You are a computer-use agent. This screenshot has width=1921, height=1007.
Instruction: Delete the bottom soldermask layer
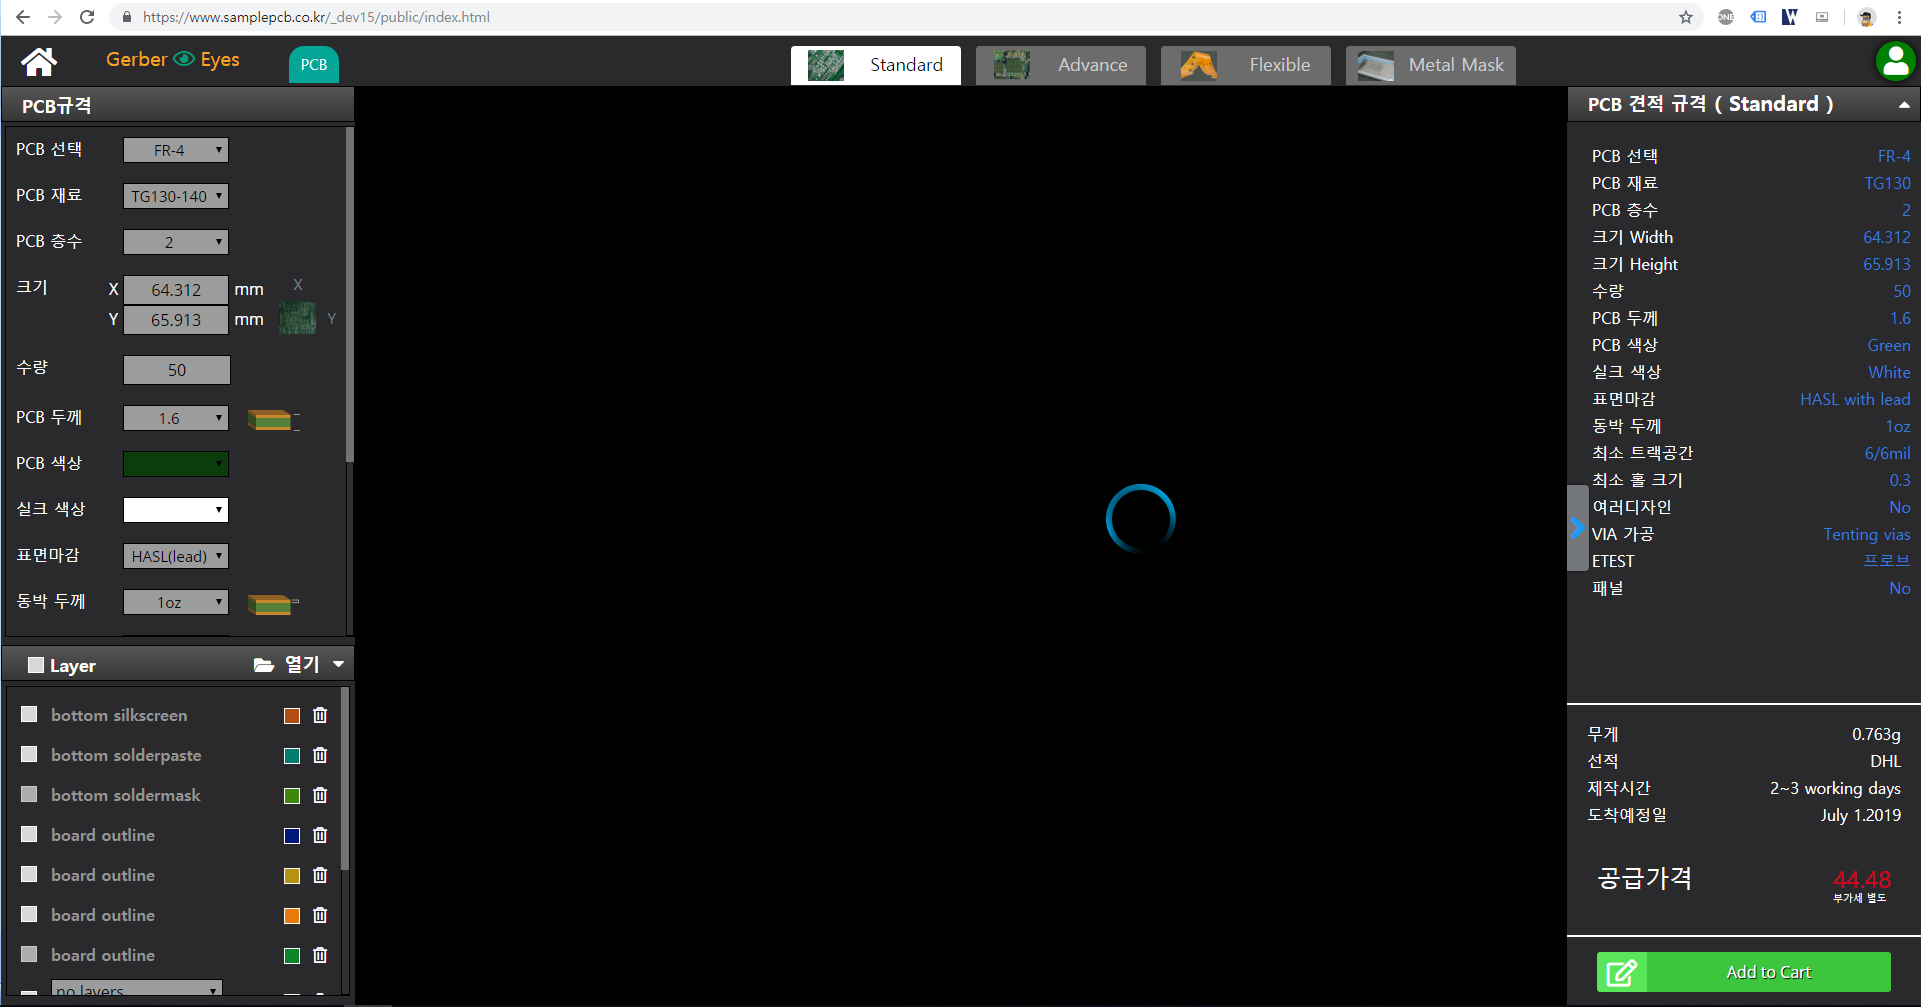[320, 795]
